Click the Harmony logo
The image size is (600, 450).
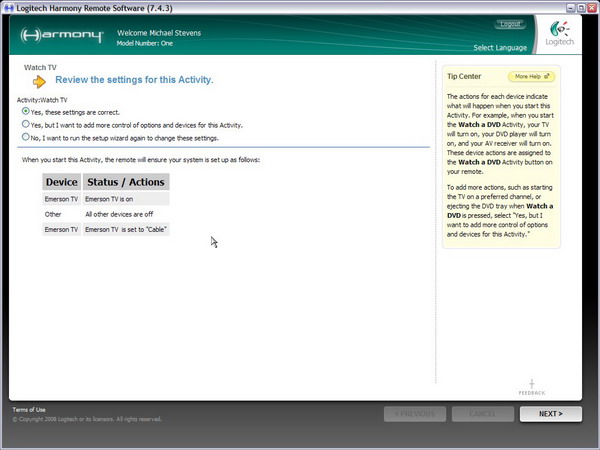pos(62,36)
